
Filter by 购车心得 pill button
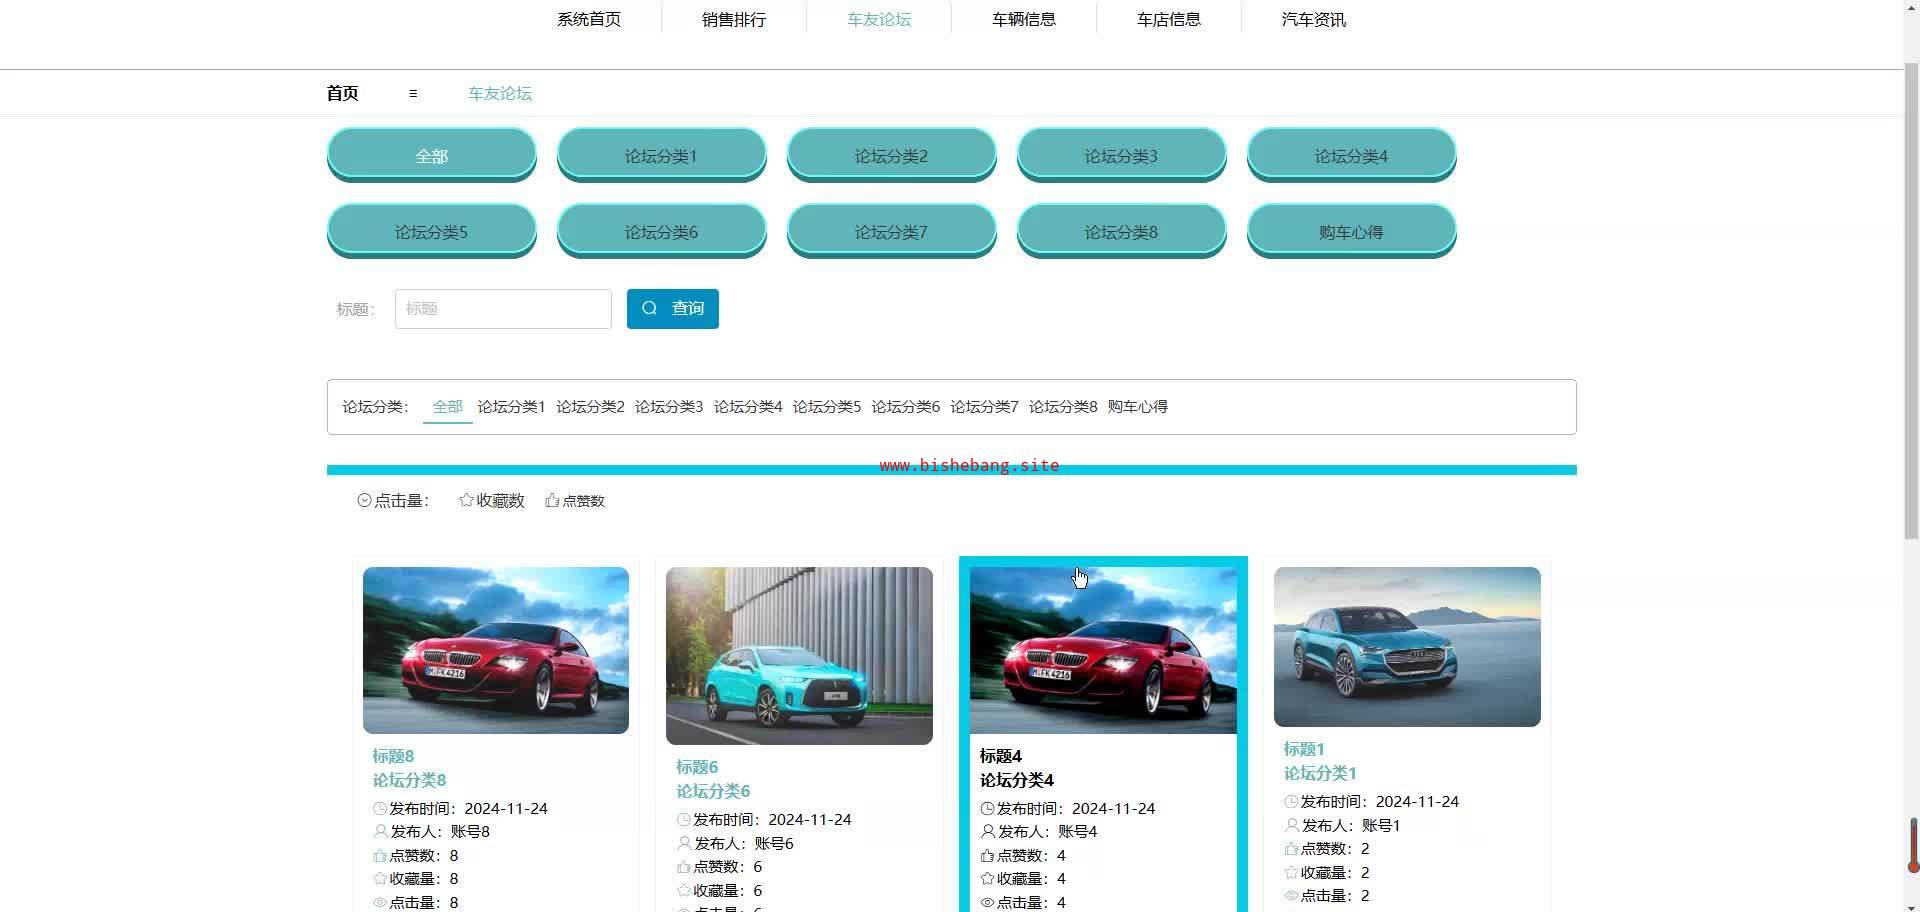(x=1352, y=231)
